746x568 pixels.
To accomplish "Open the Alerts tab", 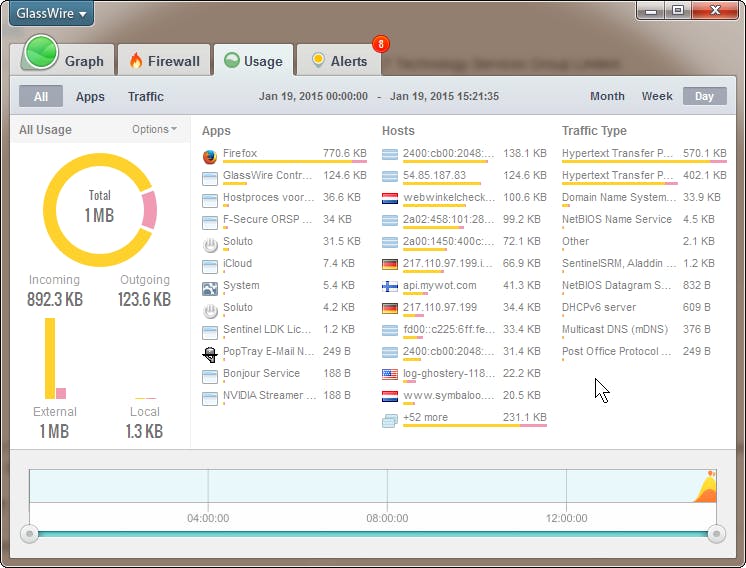I will click(x=339, y=60).
